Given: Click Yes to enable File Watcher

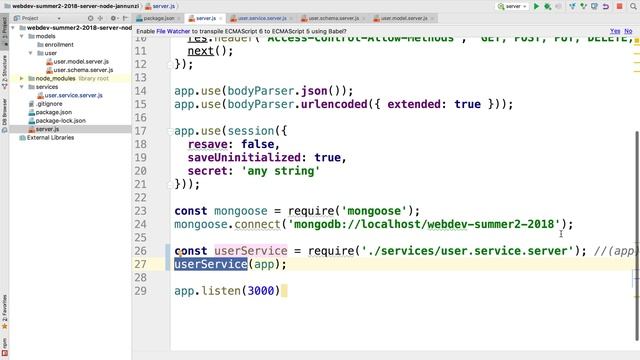Looking at the screenshot, I should [615, 31].
